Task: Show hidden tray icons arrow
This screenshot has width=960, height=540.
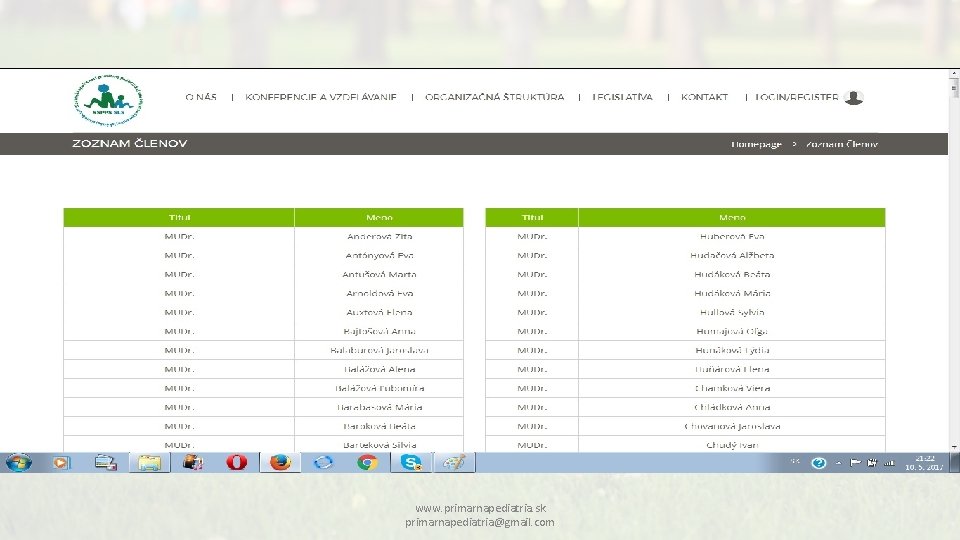Action: [x=839, y=463]
